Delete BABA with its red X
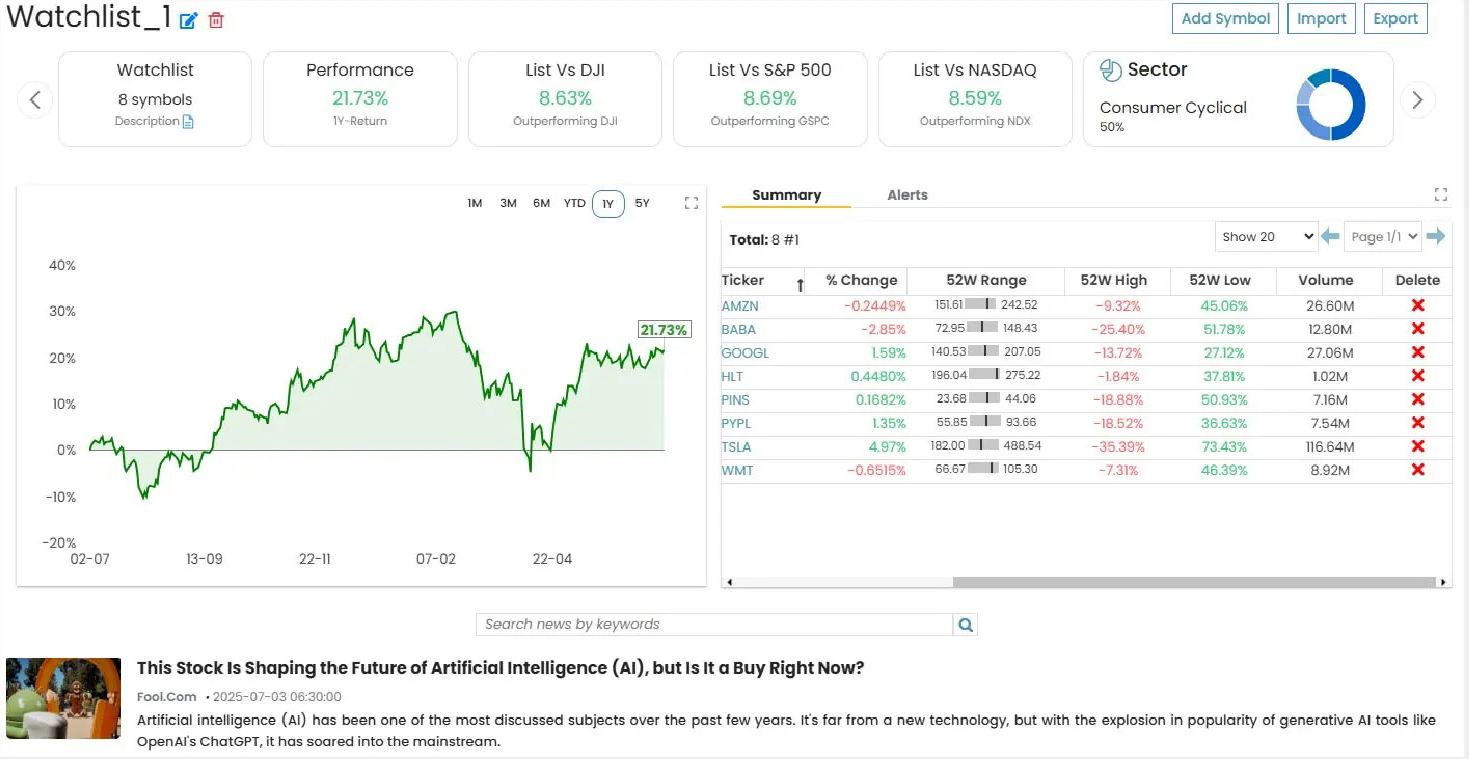Image resolution: width=1469 pixels, height=759 pixels. pyautogui.click(x=1417, y=328)
